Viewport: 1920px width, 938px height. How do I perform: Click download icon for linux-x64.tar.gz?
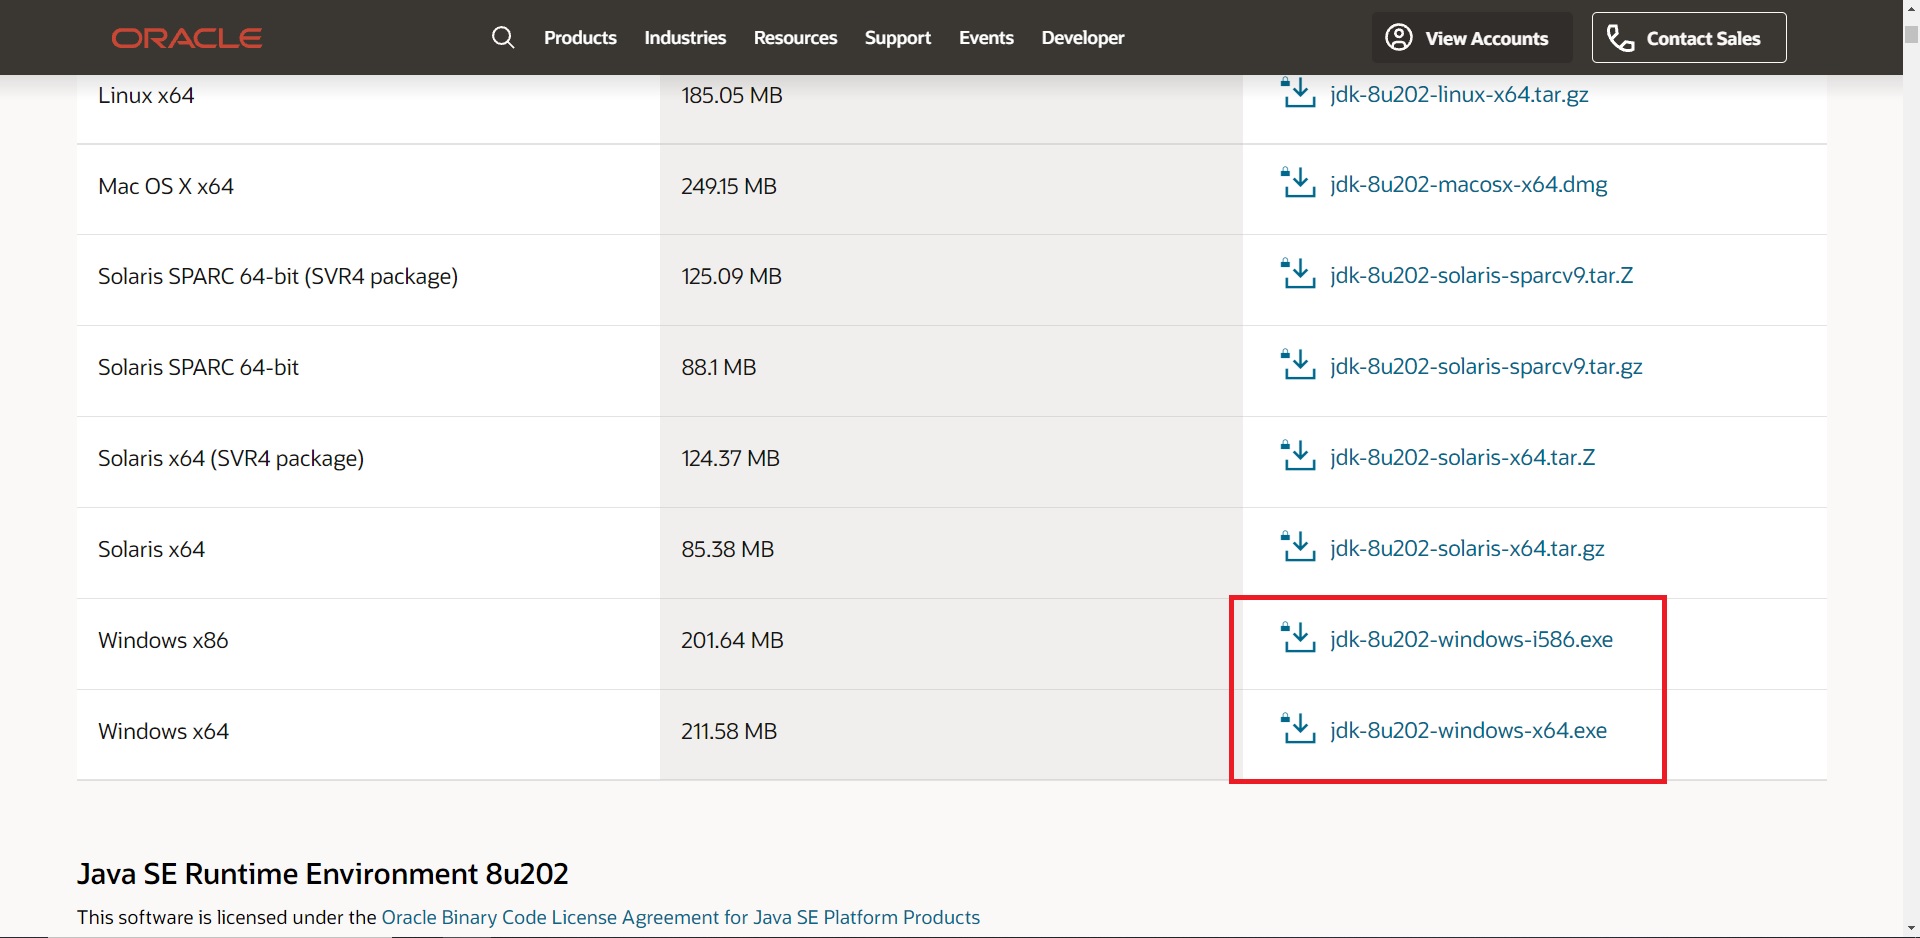(1298, 93)
